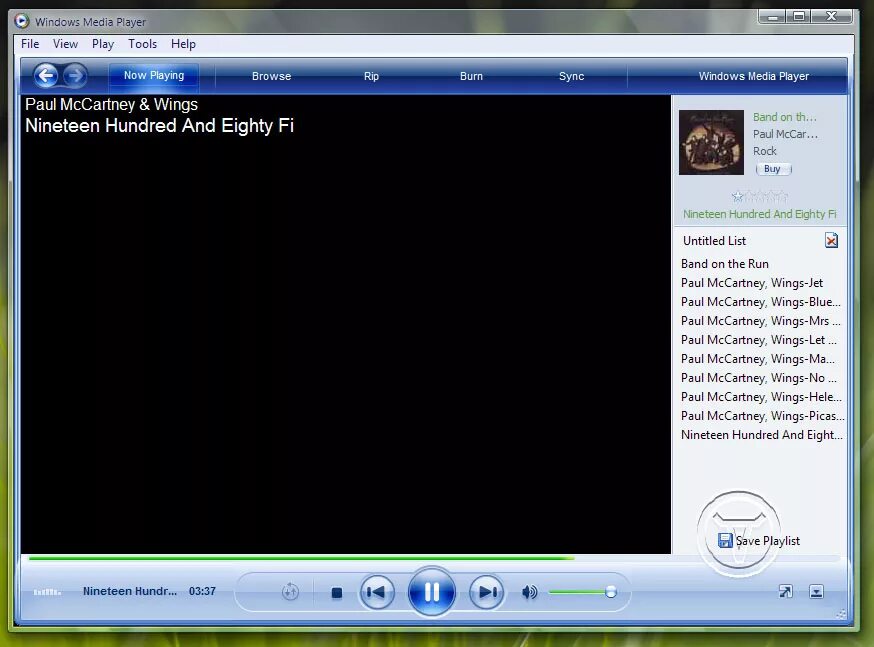This screenshot has height=647, width=874.
Task: Close the Windows Media Player window
Action: pos(832,17)
